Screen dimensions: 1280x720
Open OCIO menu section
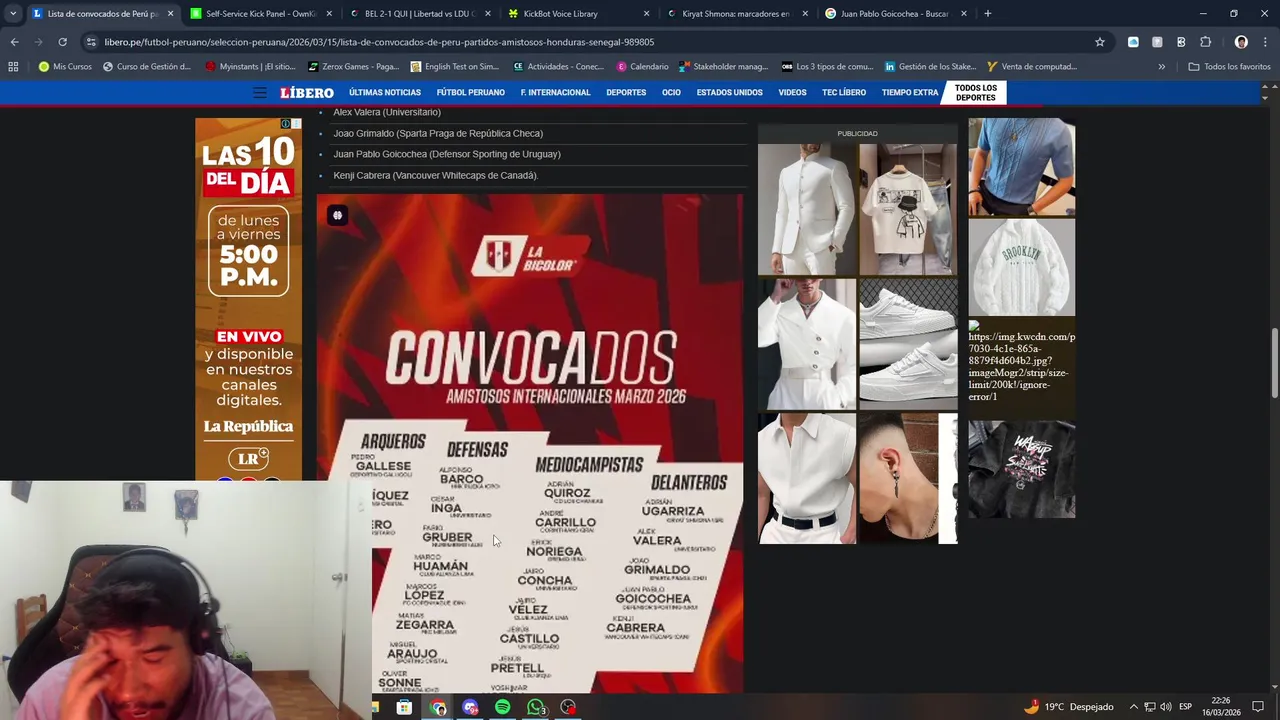pos(671,92)
